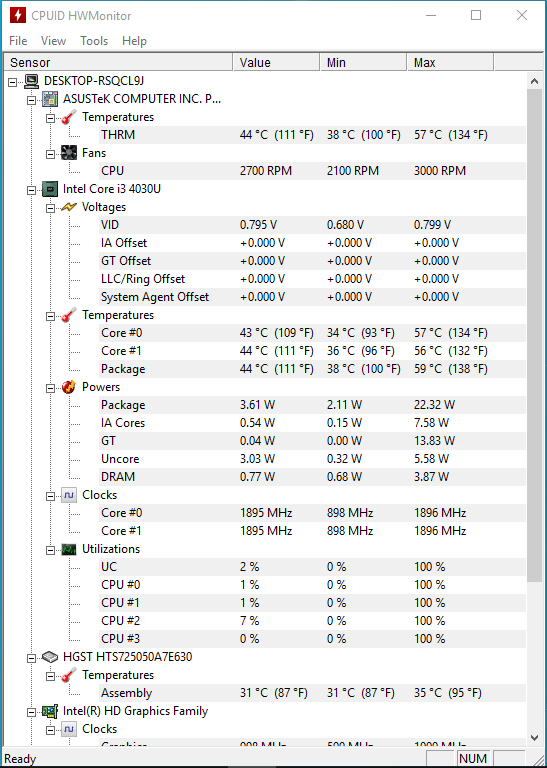
Task: Click the ASUSTeK motherboard icon
Action: 50,99
